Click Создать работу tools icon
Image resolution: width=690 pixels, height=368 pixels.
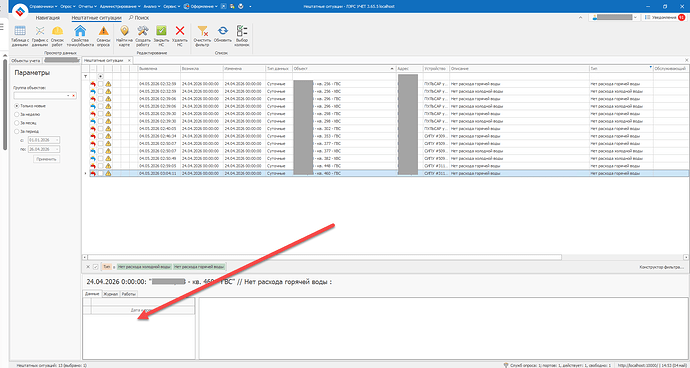(143, 36)
